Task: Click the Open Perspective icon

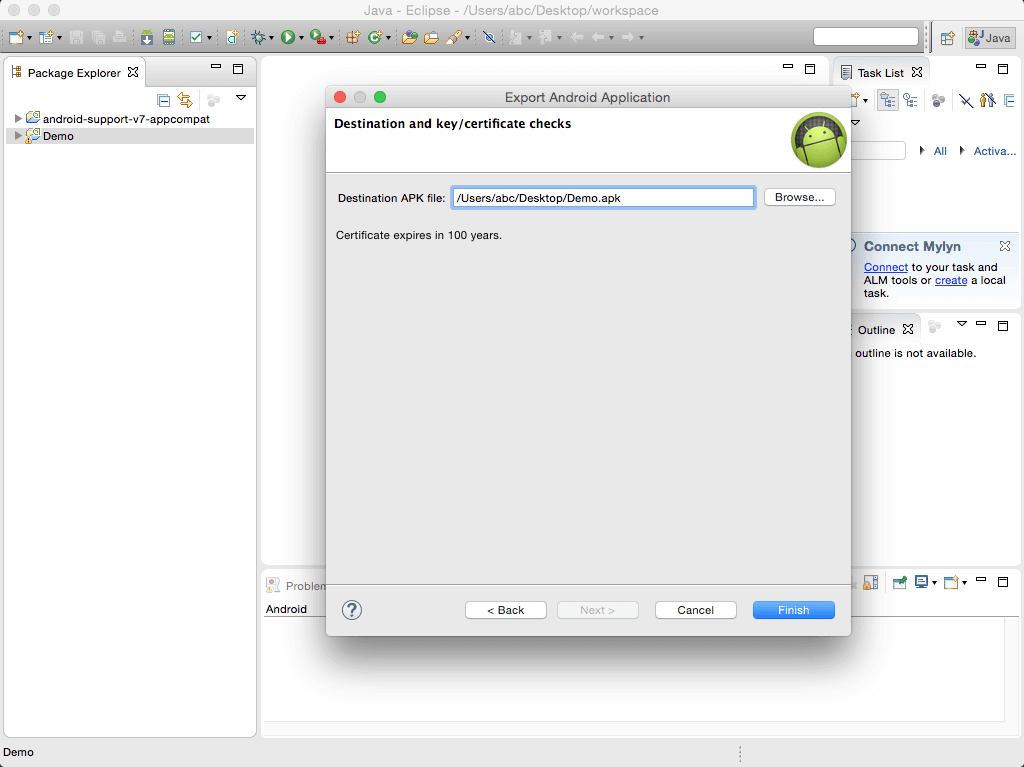Action: [x=948, y=38]
